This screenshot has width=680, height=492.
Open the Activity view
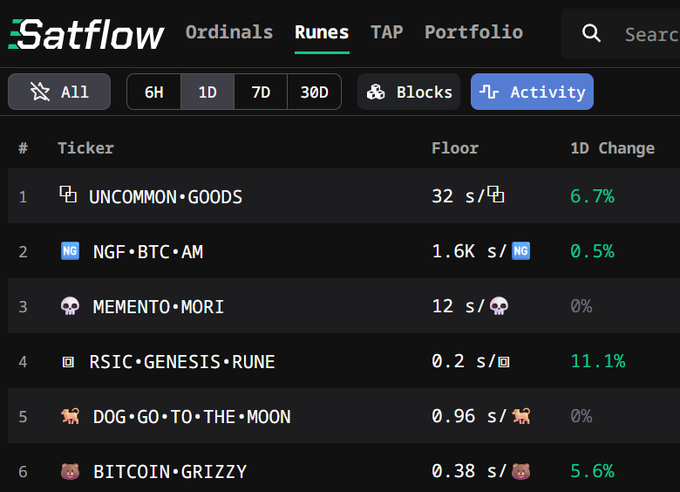coord(532,92)
